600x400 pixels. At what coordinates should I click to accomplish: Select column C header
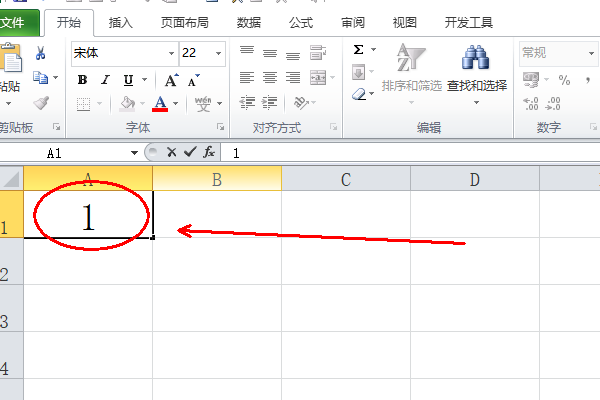pyautogui.click(x=346, y=179)
